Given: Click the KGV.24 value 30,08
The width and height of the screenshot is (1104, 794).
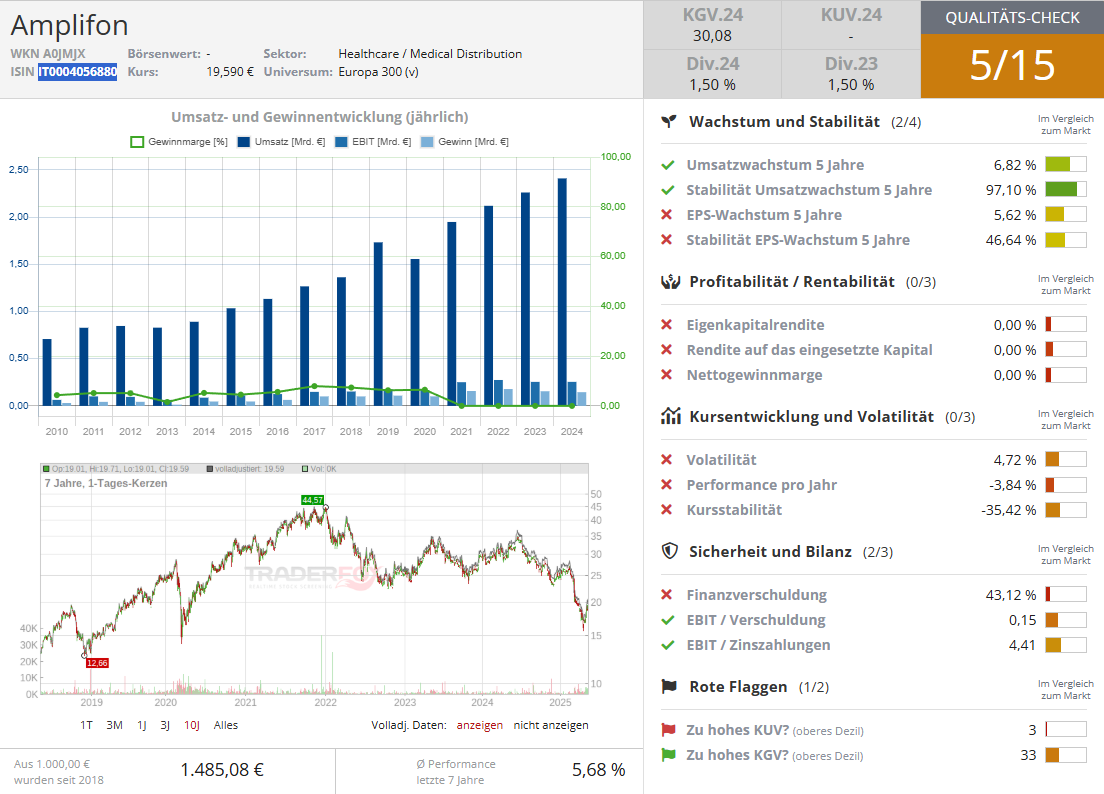Looking at the screenshot, I should click(712, 36).
